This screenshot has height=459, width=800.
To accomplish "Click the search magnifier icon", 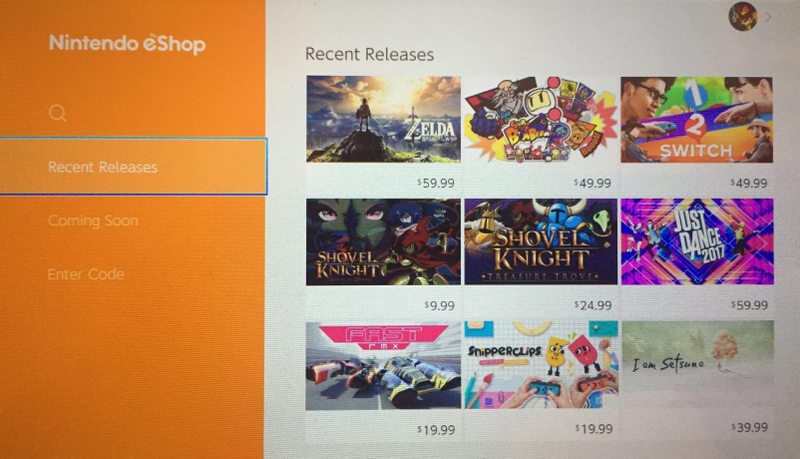I will pos(58,113).
